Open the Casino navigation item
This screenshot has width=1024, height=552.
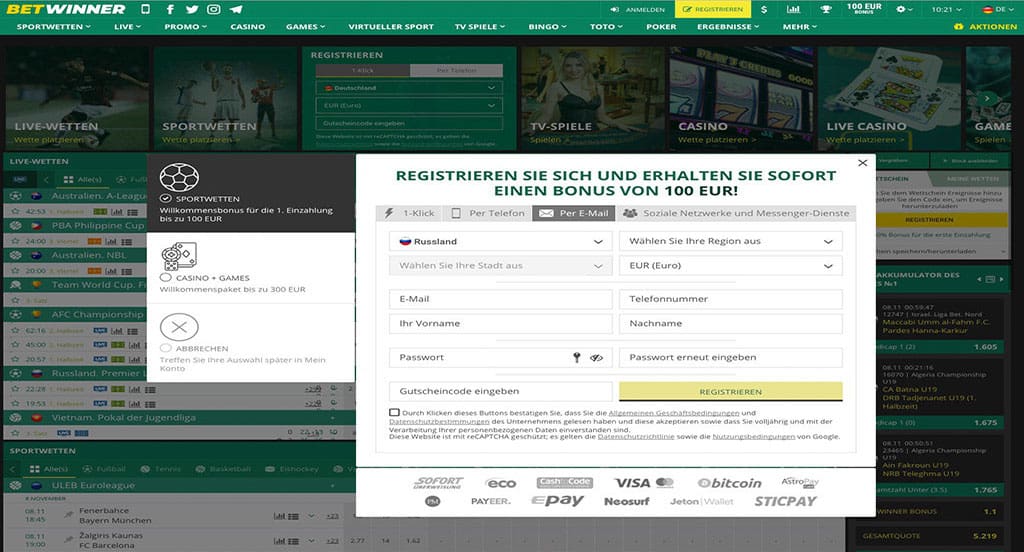coord(248,27)
